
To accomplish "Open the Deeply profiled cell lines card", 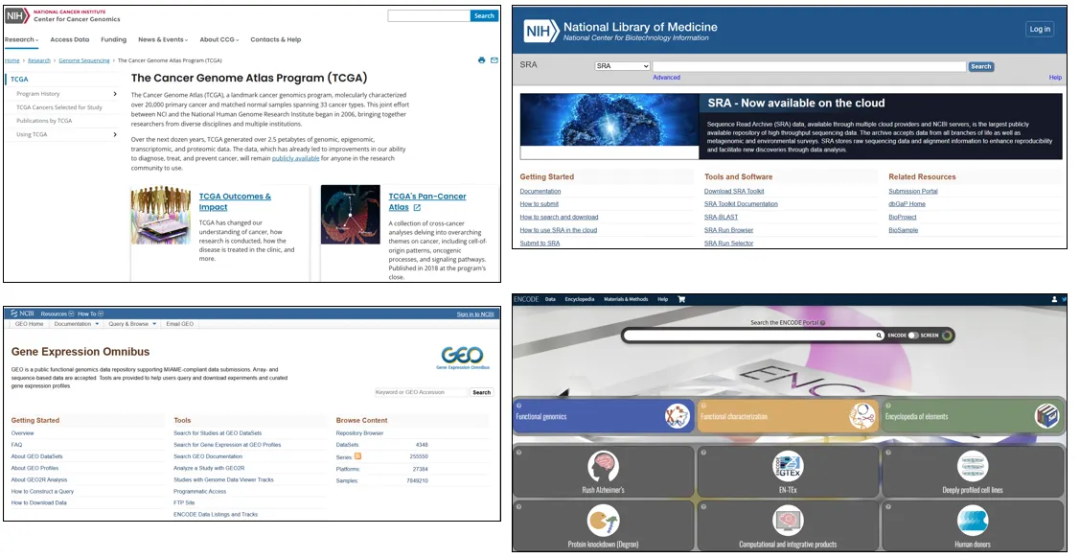I will [x=973, y=471].
